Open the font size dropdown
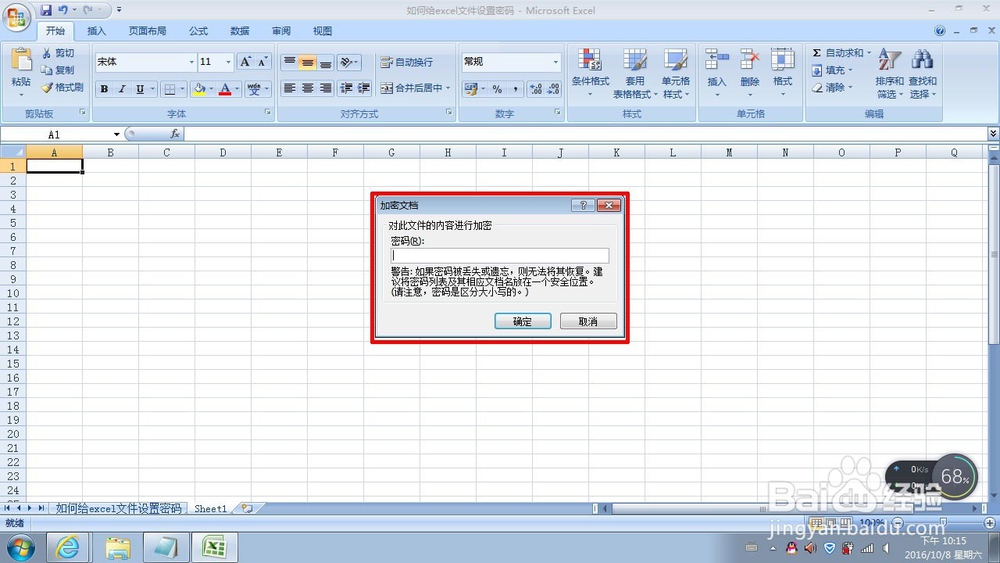The image size is (1000, 563). point(228,62)
